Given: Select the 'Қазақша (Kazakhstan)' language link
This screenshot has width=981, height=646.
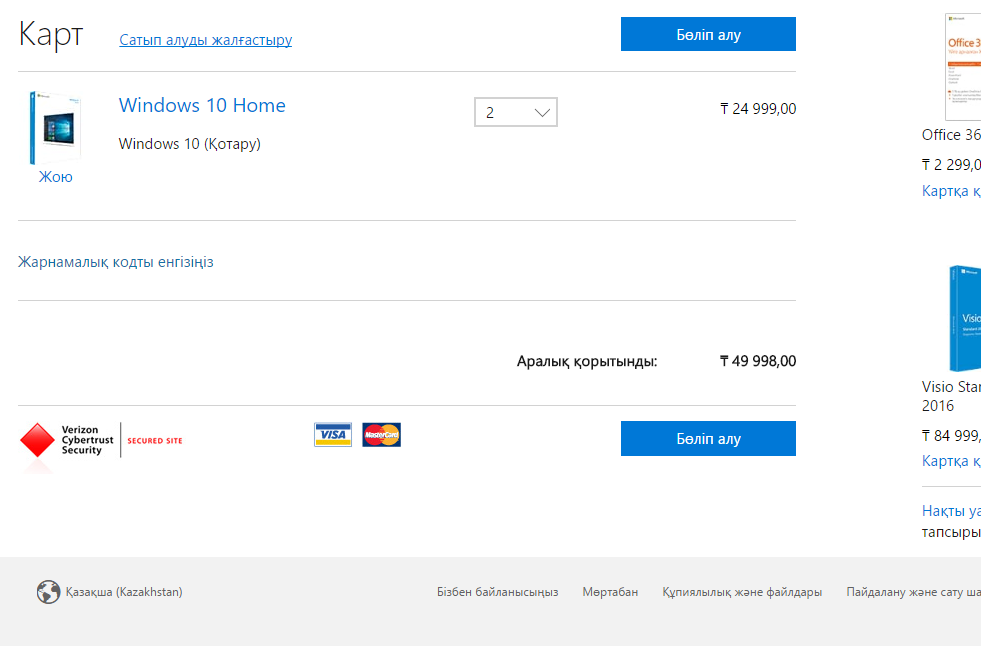Looking at the screenshot, I should tap(124, 592).
